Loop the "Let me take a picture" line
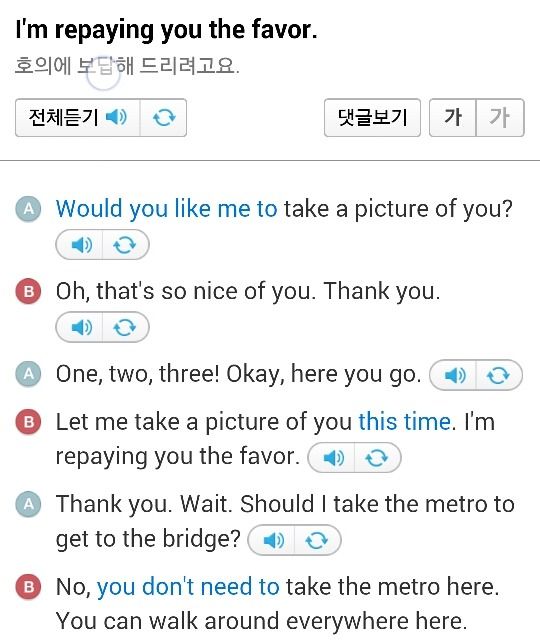Image resolution: width=540 pixels, height=641 pixels. pos(378,457)
